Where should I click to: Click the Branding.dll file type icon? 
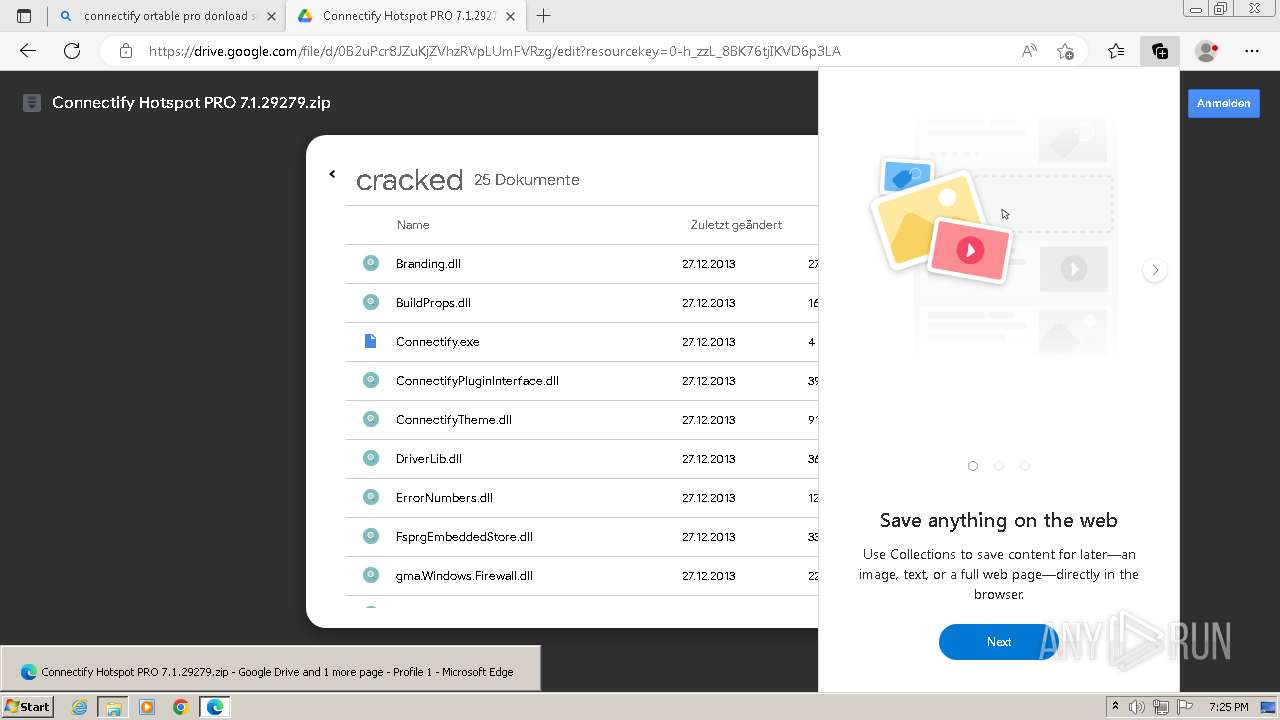coord(371,263)
